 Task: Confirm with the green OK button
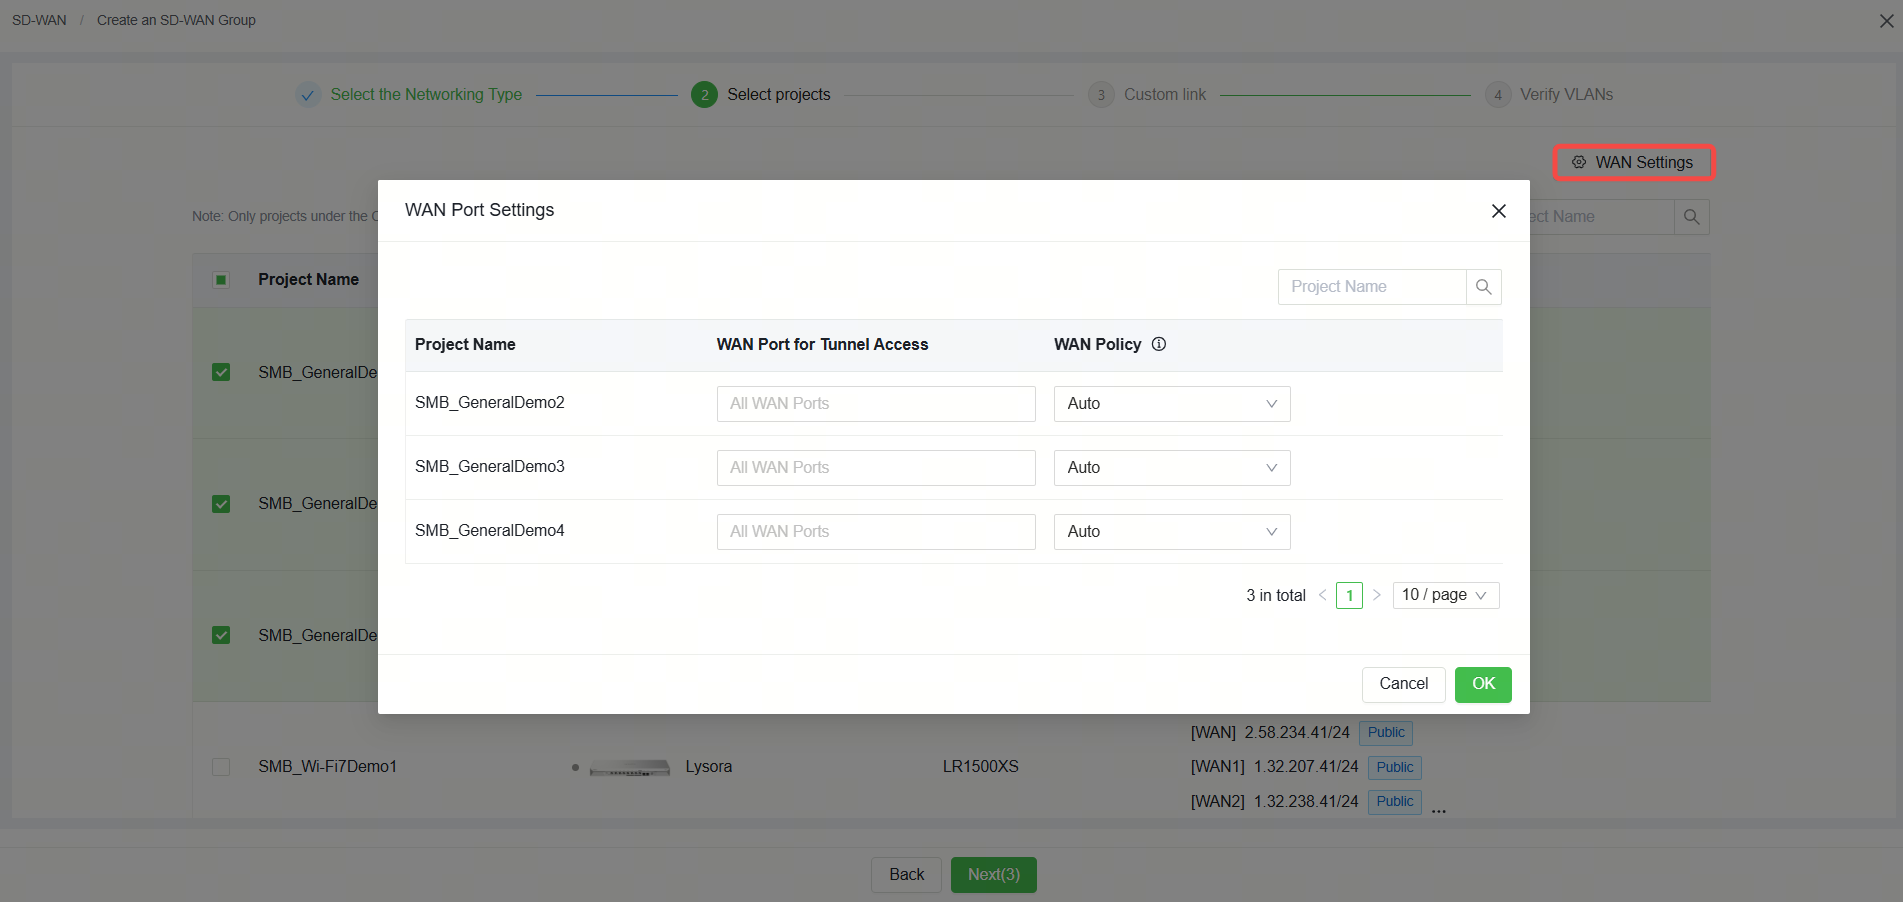click(1483, 684)
